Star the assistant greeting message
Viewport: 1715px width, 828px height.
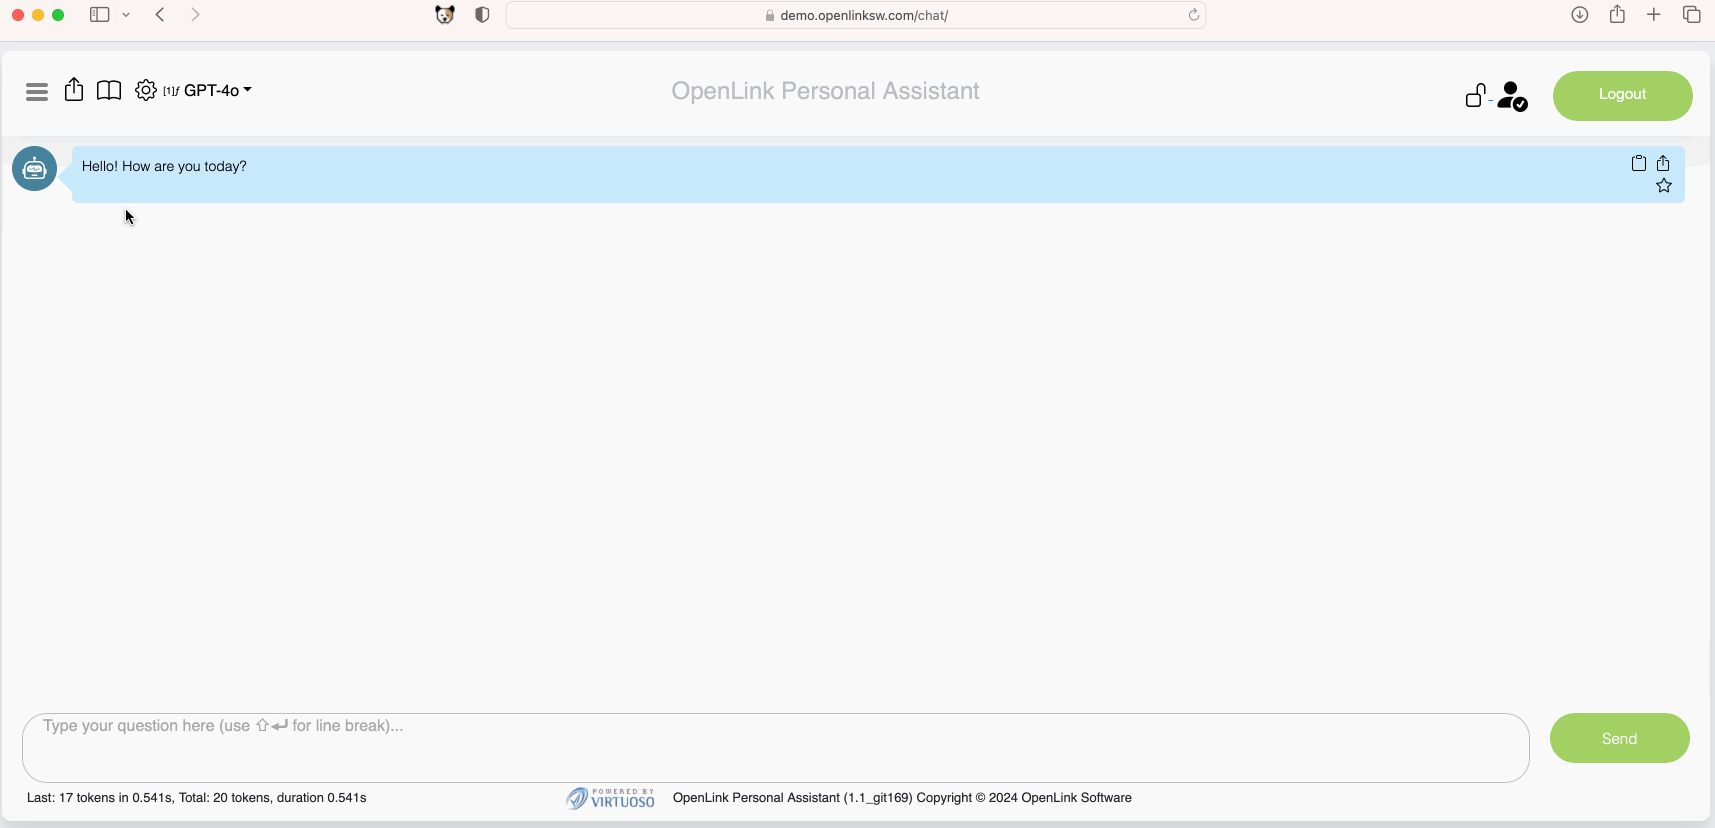[1664, 186]
